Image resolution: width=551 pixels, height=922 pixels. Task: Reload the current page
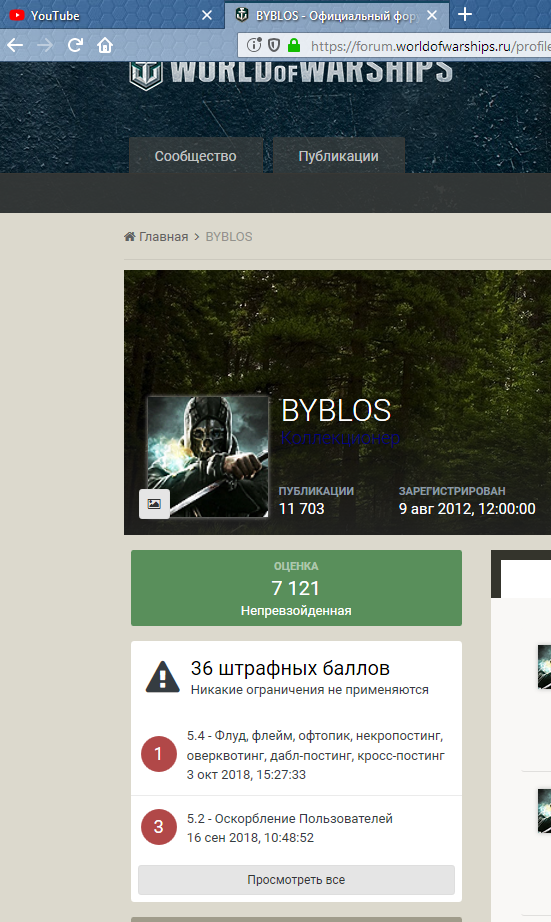(x=75, y=45)
